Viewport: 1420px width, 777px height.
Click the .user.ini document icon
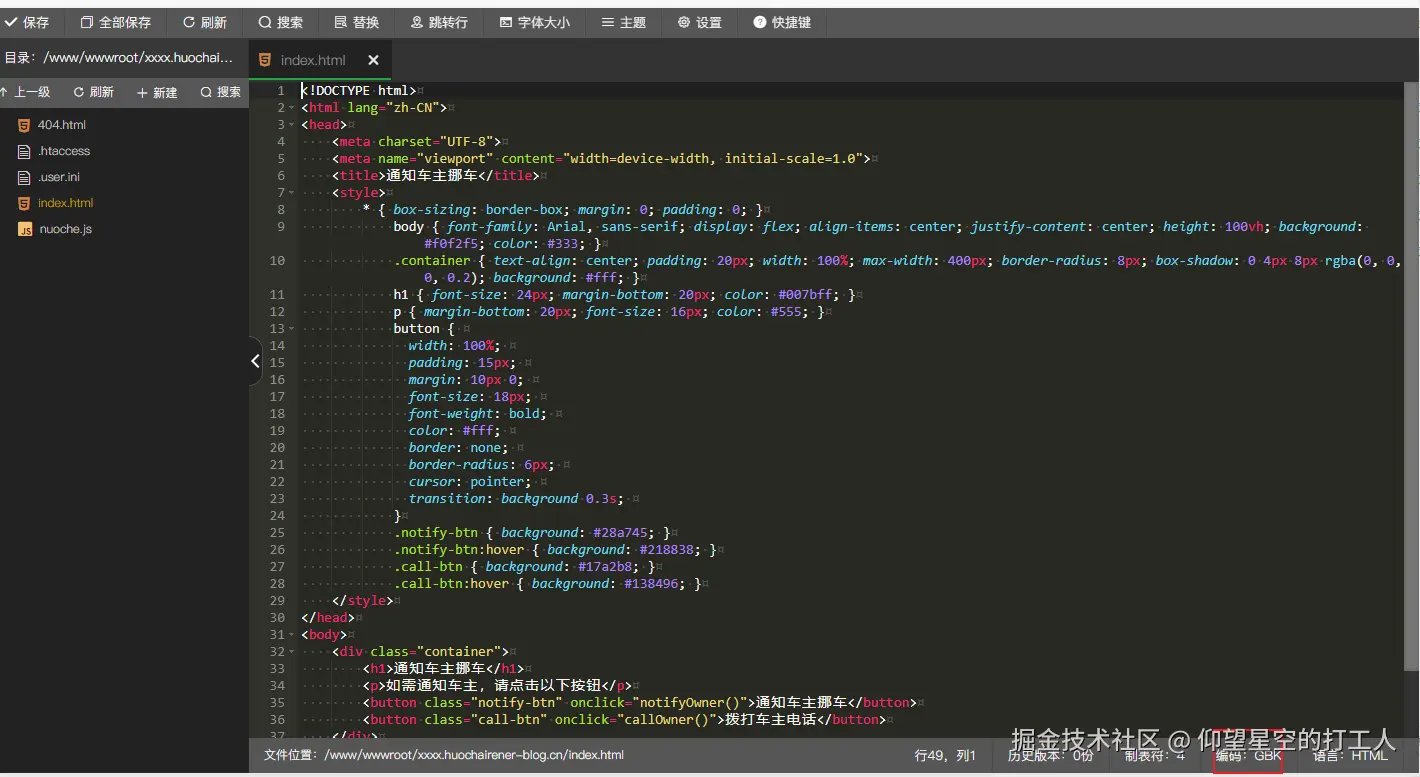(x=24, y=177)
